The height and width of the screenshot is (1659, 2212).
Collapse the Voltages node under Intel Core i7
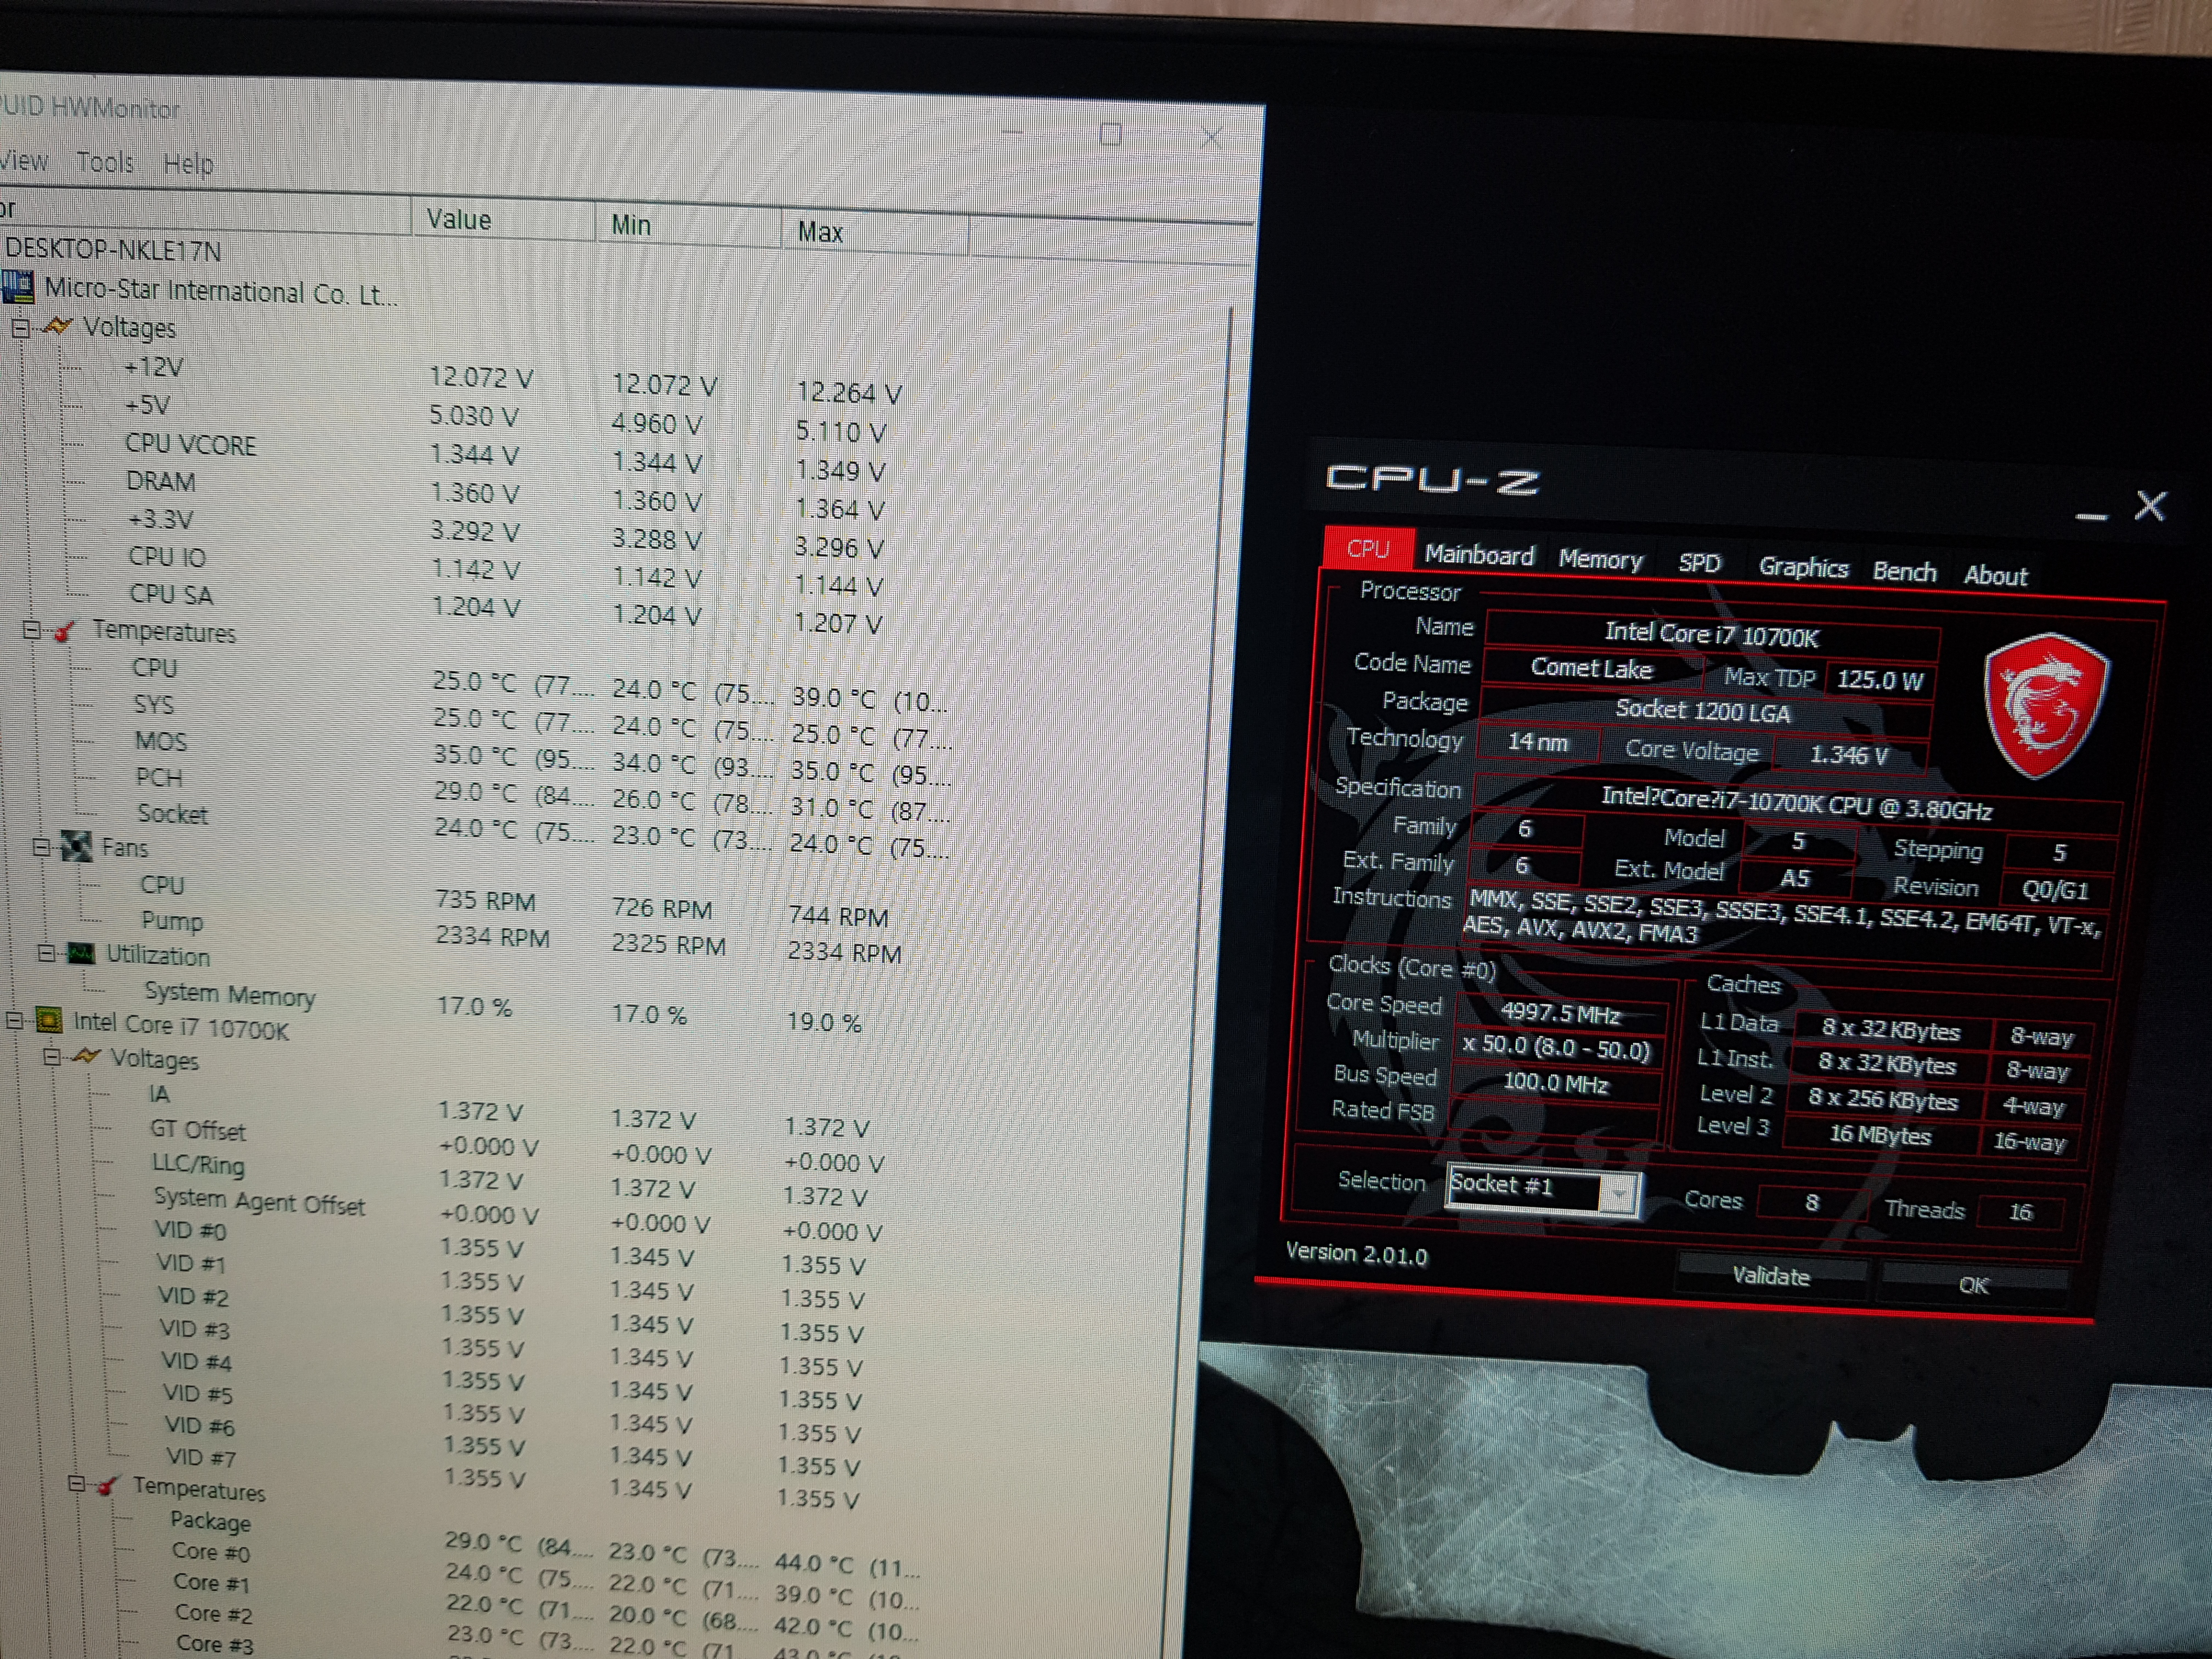pos(52,1057)
